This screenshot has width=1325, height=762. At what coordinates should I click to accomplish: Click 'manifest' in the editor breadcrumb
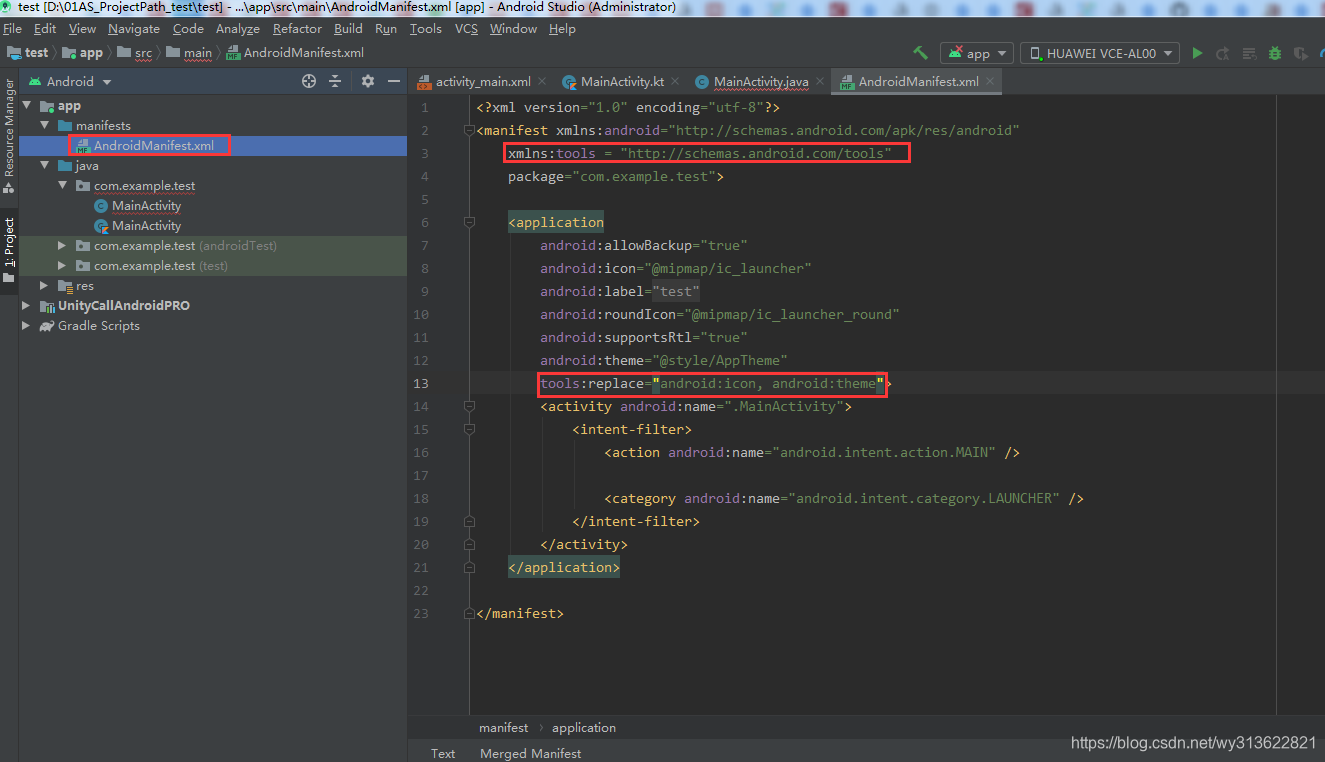(x=503, y=728)
